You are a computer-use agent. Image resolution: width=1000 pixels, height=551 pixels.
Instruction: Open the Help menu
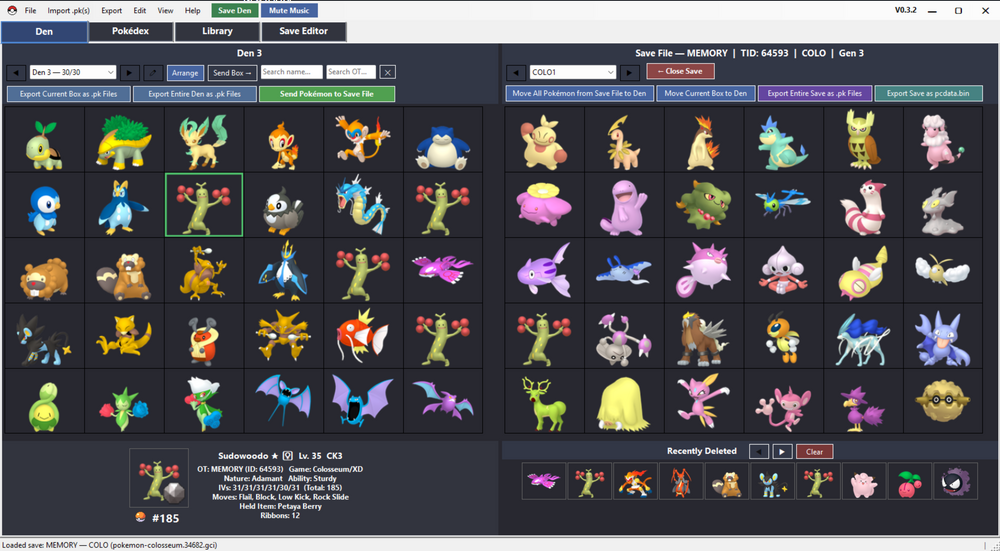[x=193, y=11]
